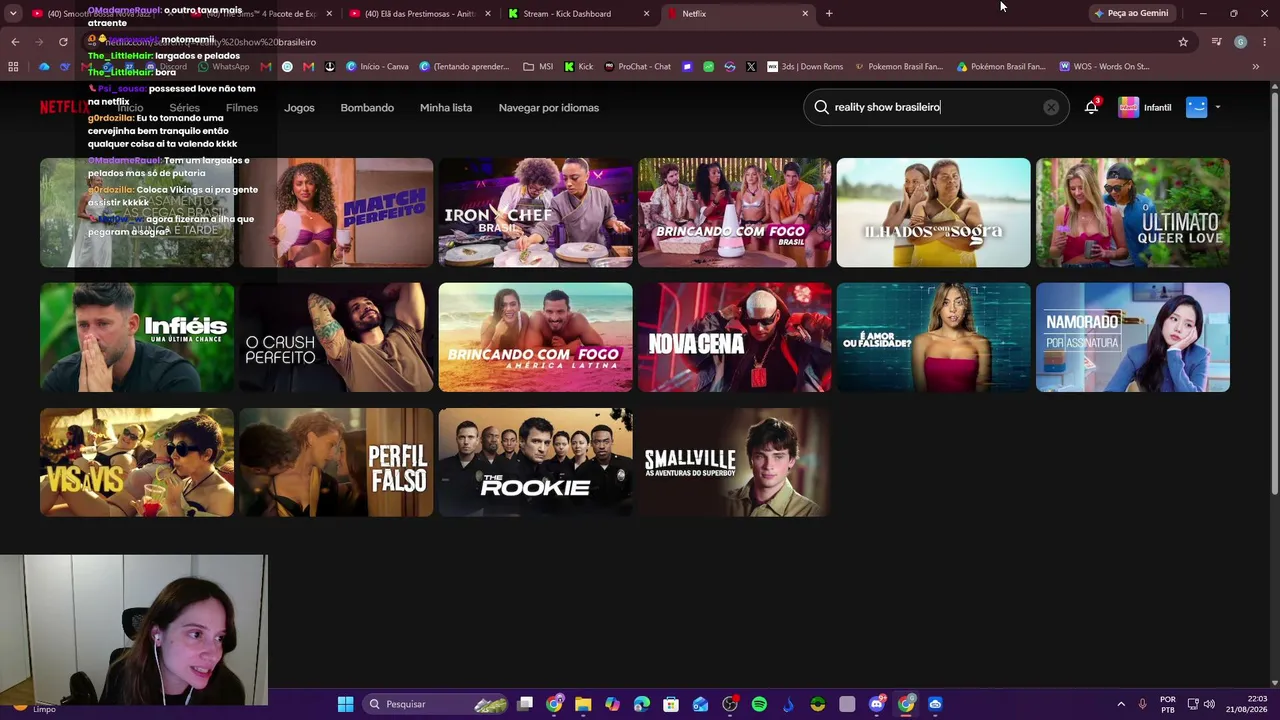Open O Crush Perfeito thumbnail
Viewport: 1280px width, 720px height.
tap(336, 337)
